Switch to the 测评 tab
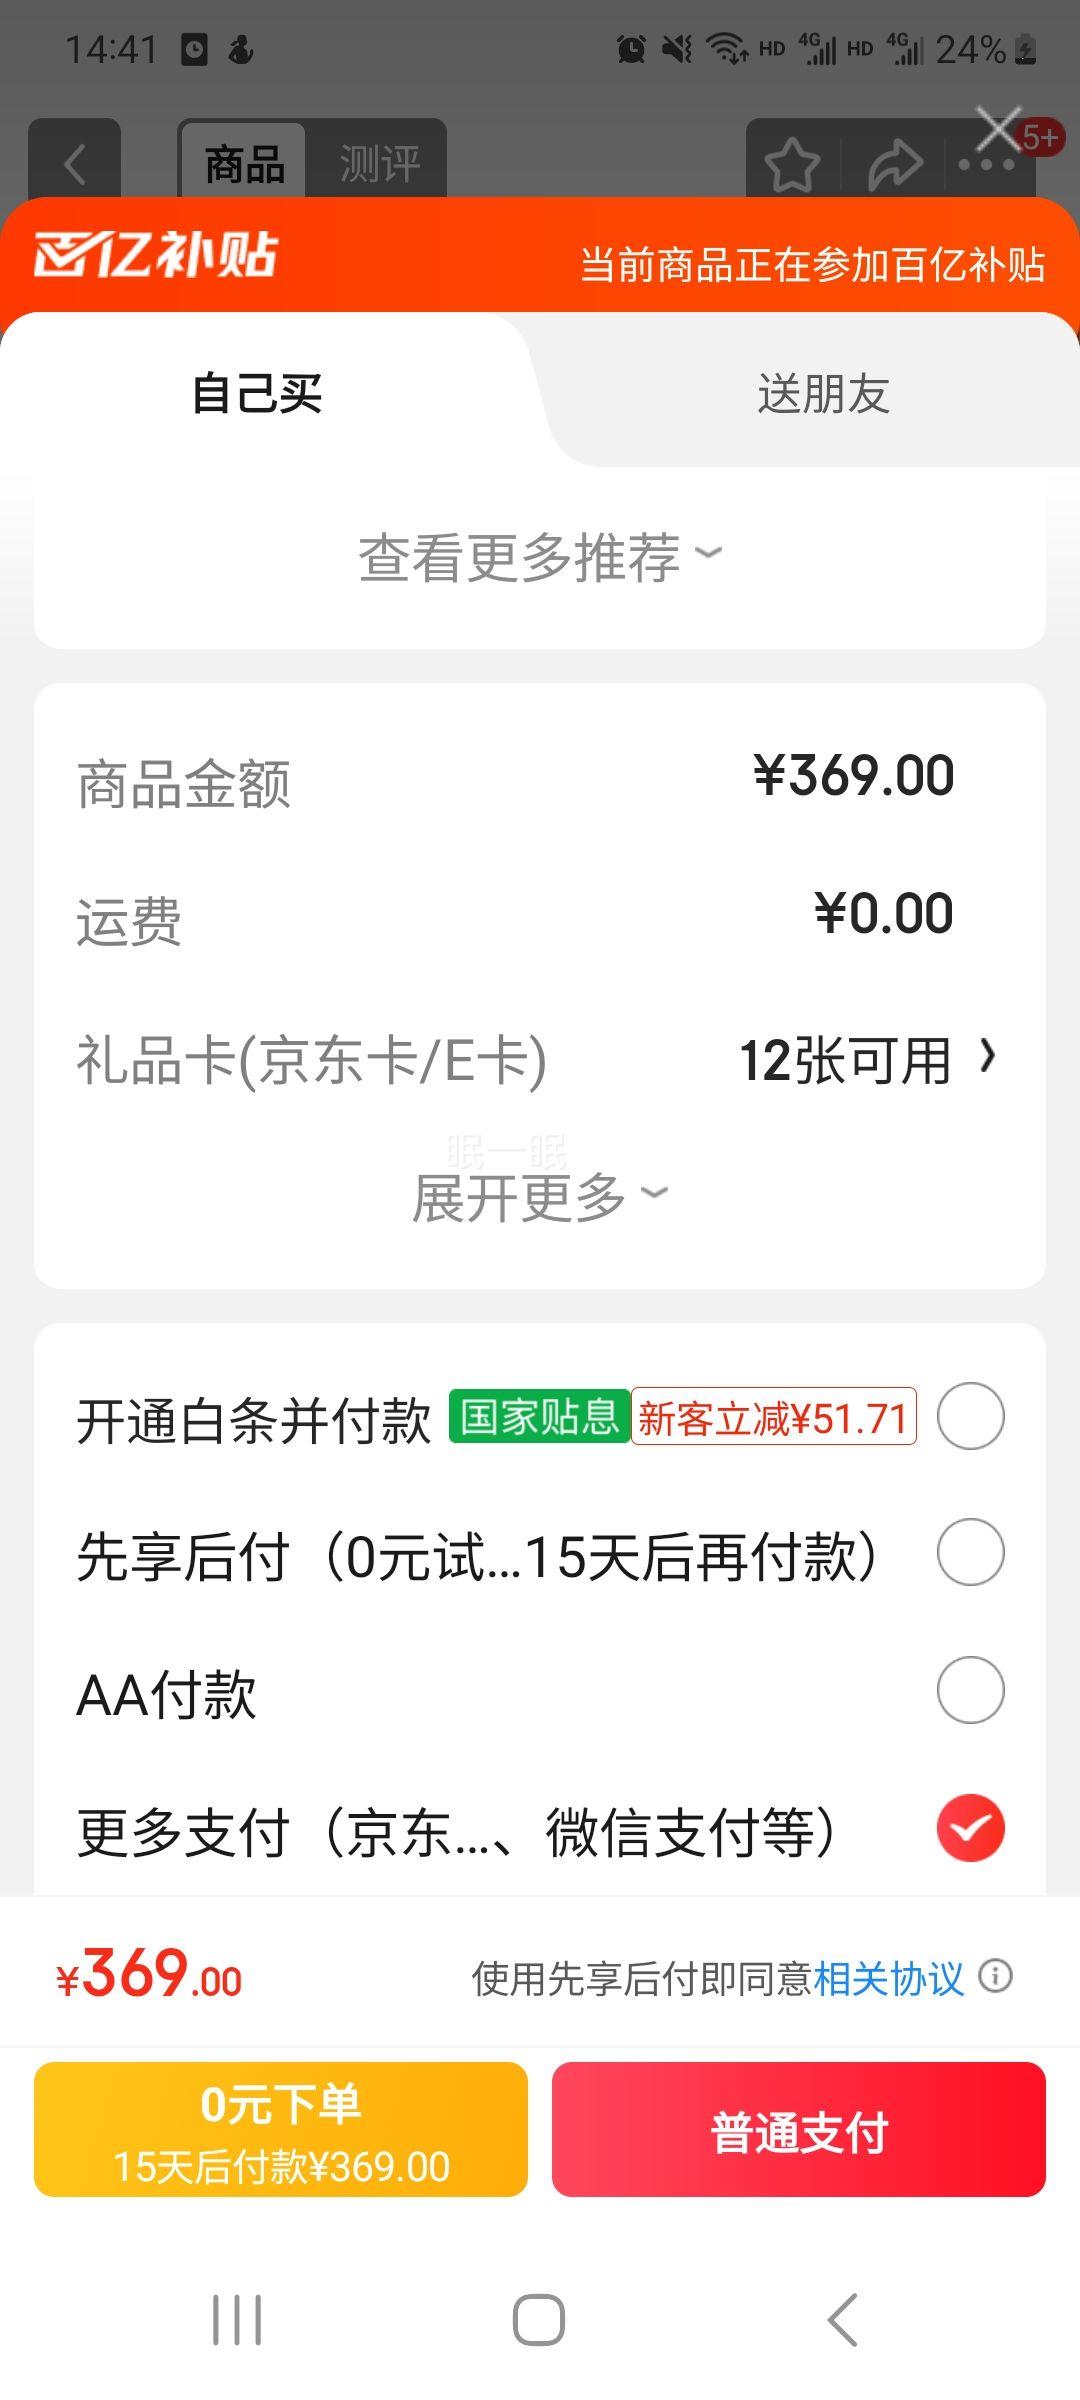This screenshot has height=2400, width=1080. coord(379,164)
